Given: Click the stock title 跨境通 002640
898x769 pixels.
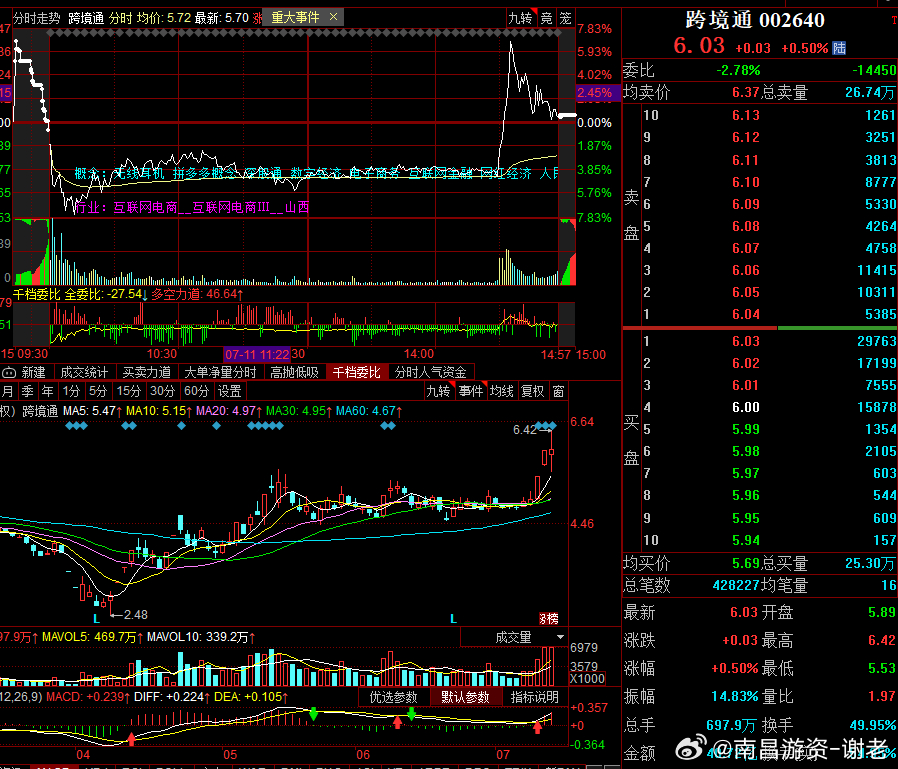Looking at the screenshot, I should click(755, 21).
